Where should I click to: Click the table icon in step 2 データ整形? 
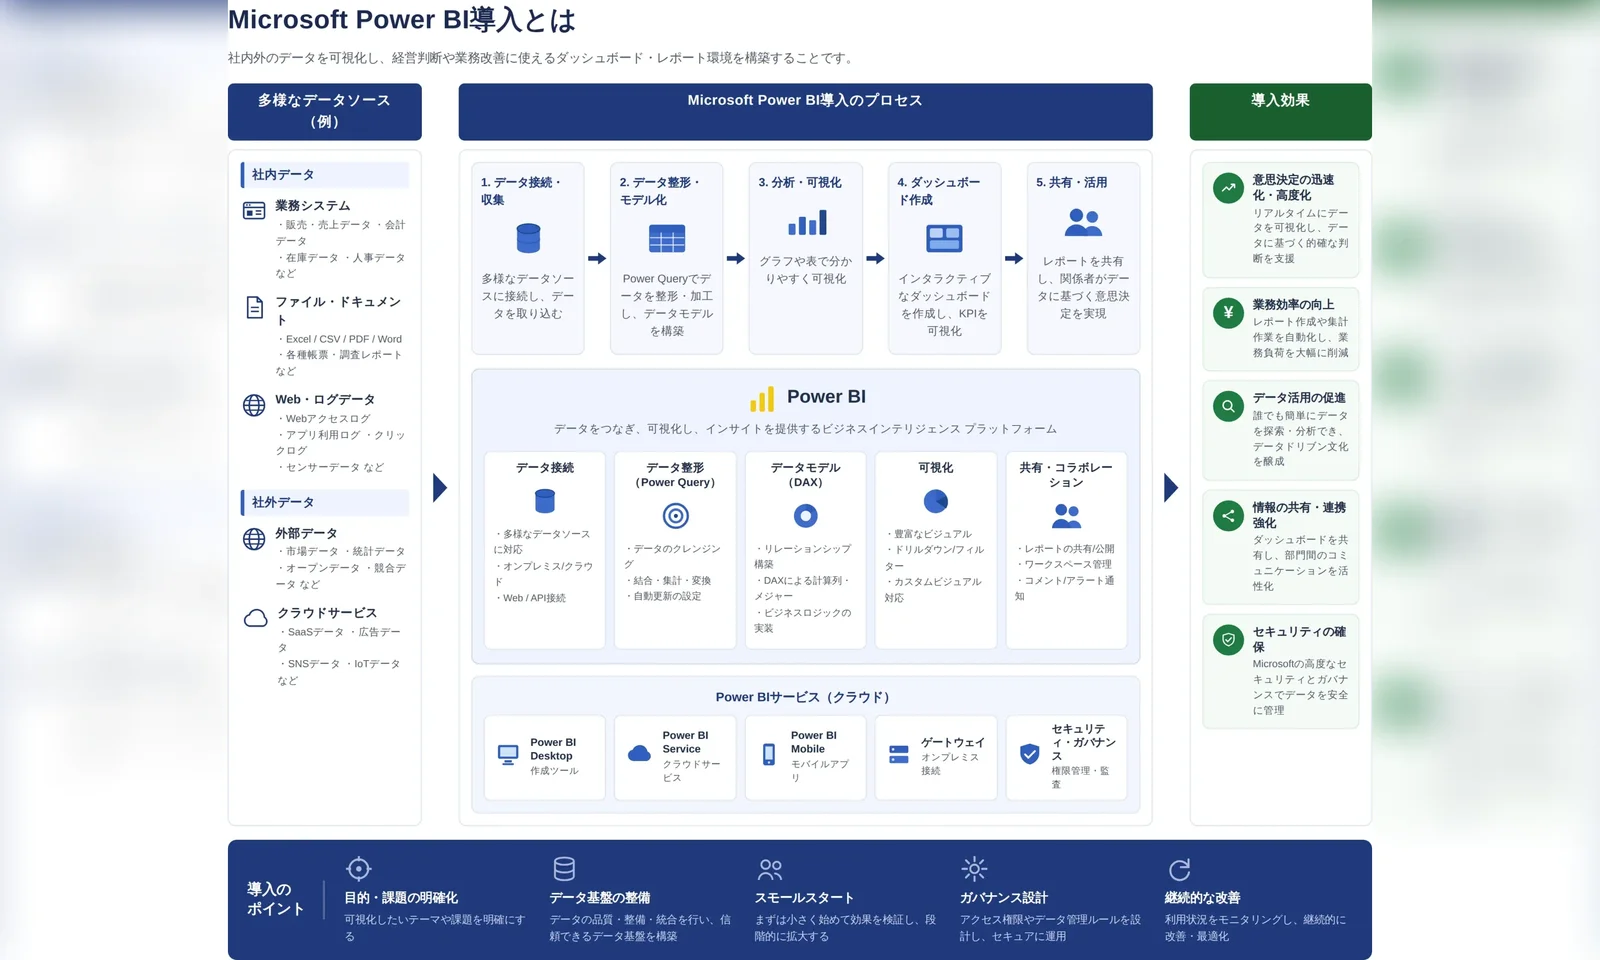tap(667, 239)
